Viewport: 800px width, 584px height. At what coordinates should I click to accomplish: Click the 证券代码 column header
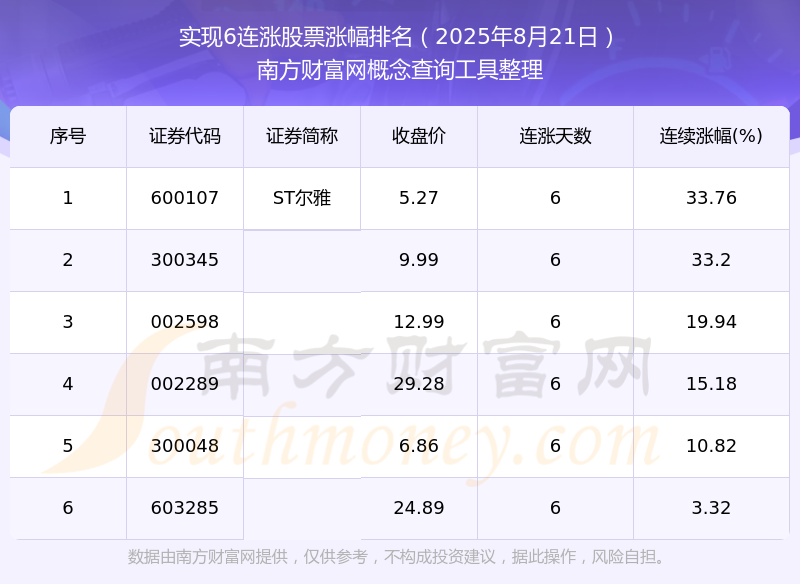(185, 136)
